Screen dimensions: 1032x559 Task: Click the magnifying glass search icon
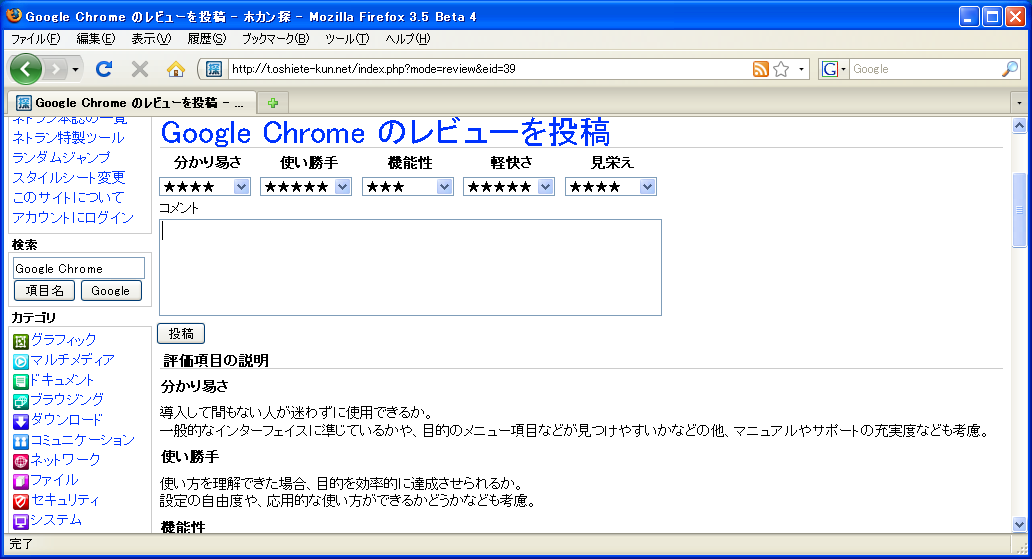(x=1010, y=69)
